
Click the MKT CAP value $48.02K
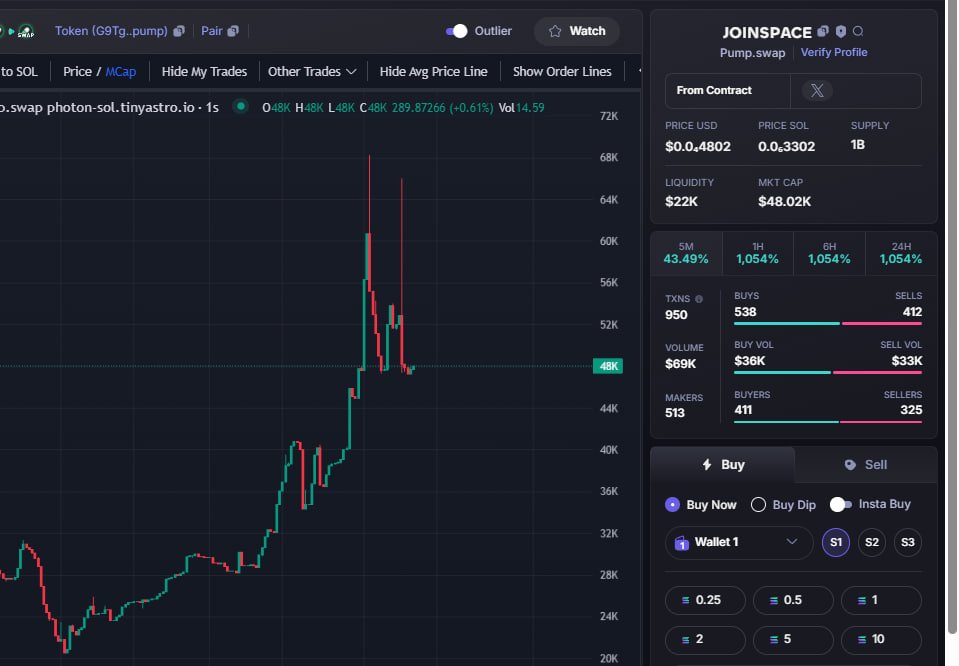785,202
